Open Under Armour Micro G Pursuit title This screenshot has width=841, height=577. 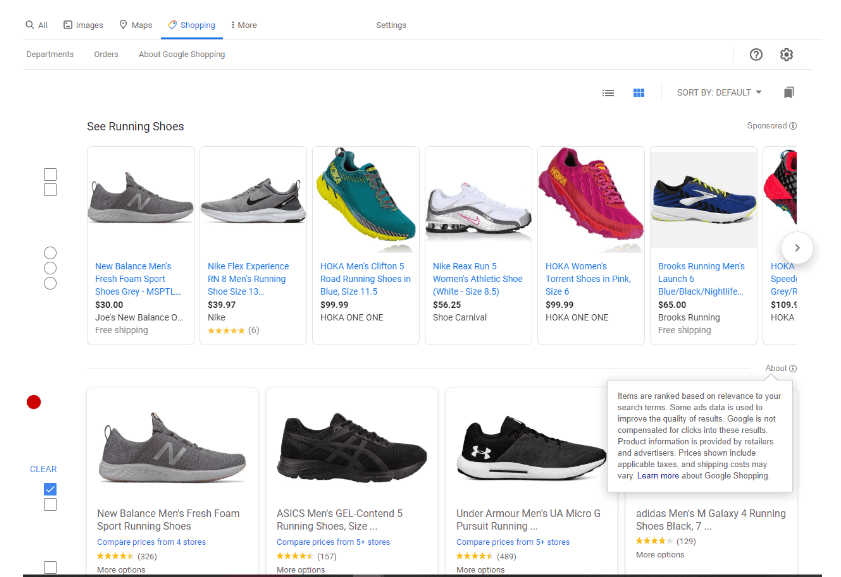coord(528,520)
